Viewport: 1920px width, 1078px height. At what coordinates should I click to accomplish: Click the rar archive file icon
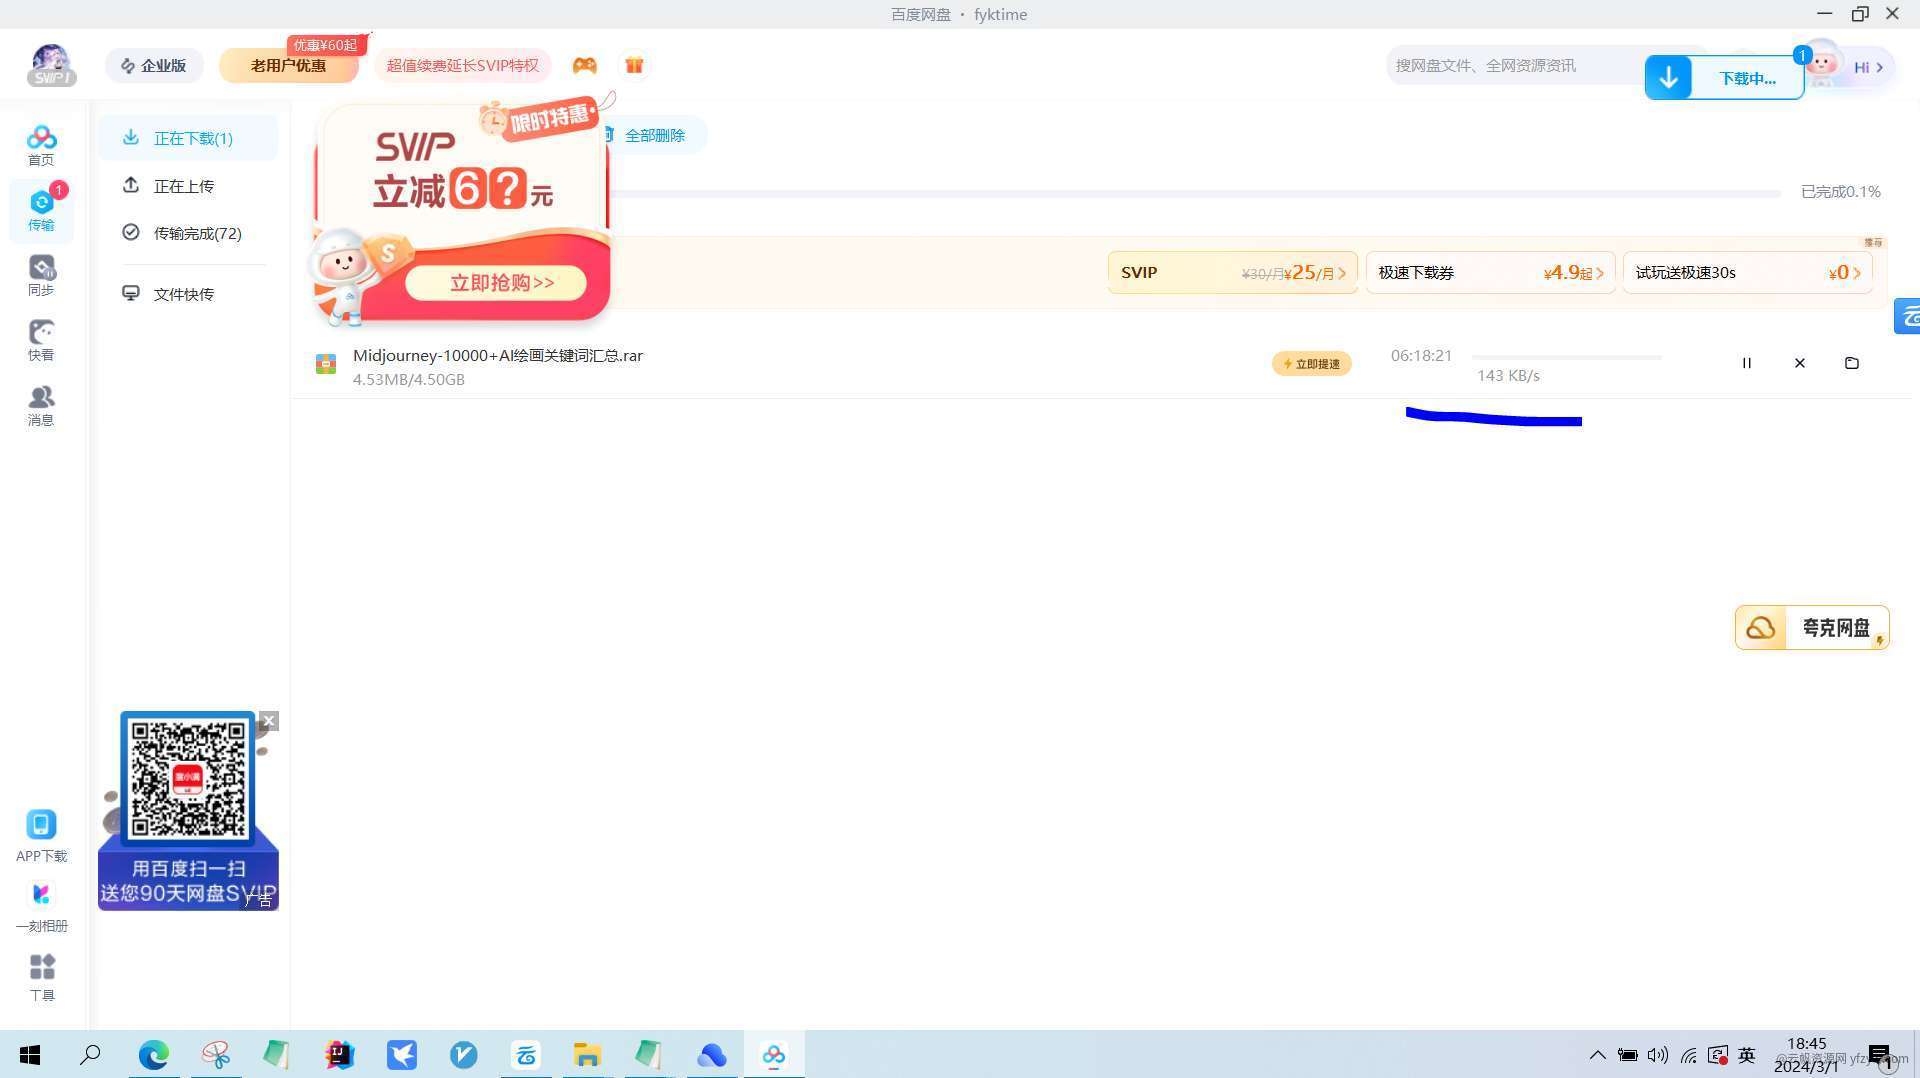[x=325, y=364]
